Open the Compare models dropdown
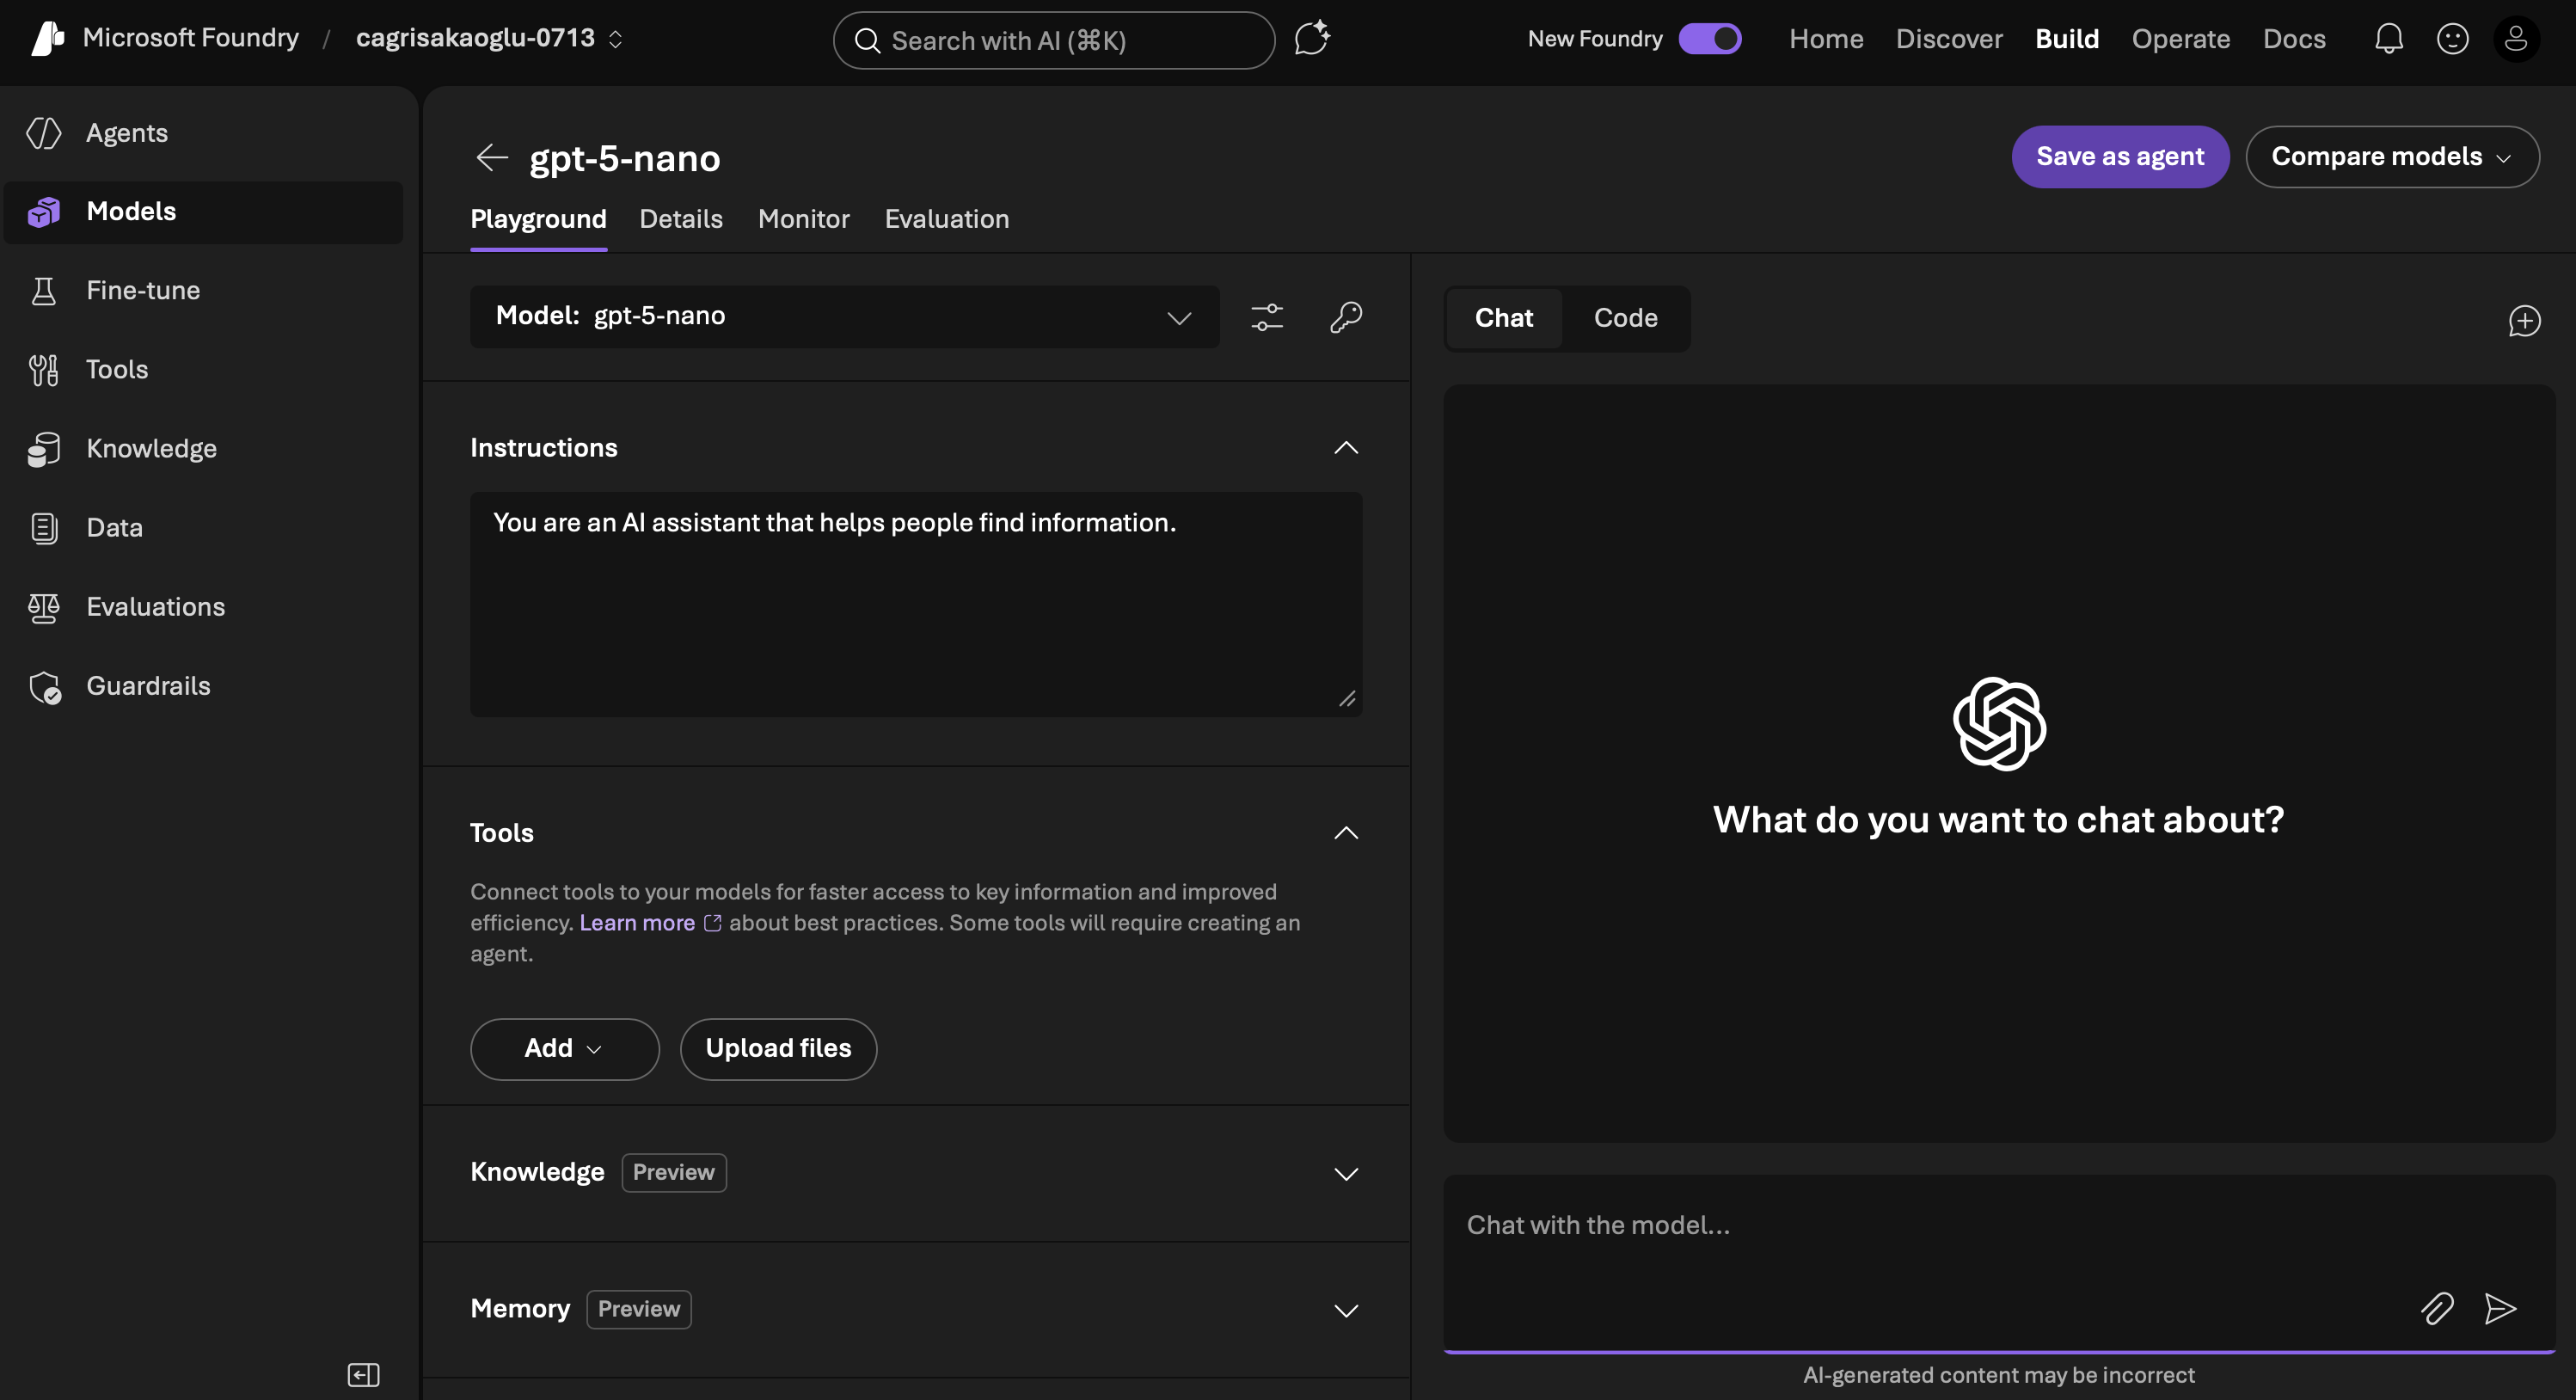2576x1400 pixels. tap(2391, 157)
